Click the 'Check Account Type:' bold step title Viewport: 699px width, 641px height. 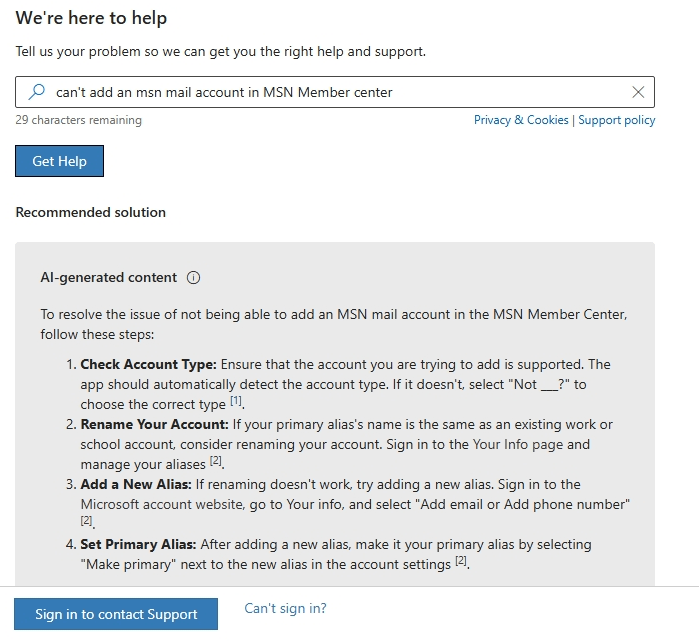[148, 364]
